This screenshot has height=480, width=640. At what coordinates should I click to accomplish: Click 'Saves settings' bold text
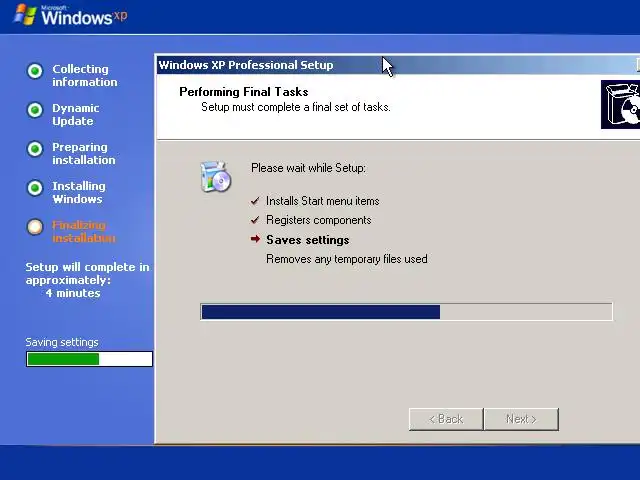click(308, 240)
